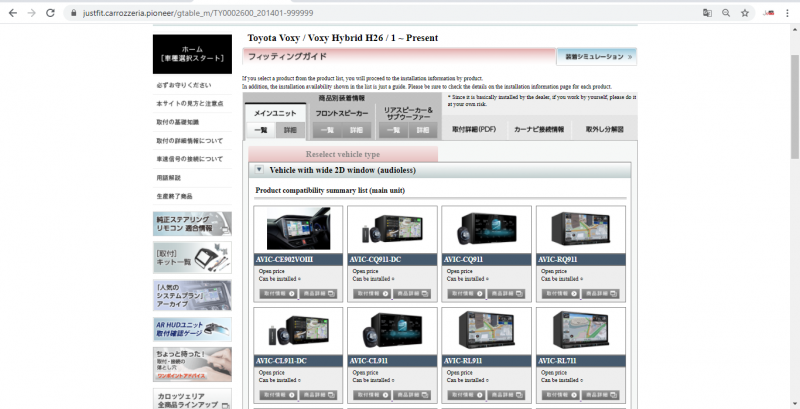Open カーナビ接続情報 tab
The height and width of the screenshot is (409, 800).
539,130
